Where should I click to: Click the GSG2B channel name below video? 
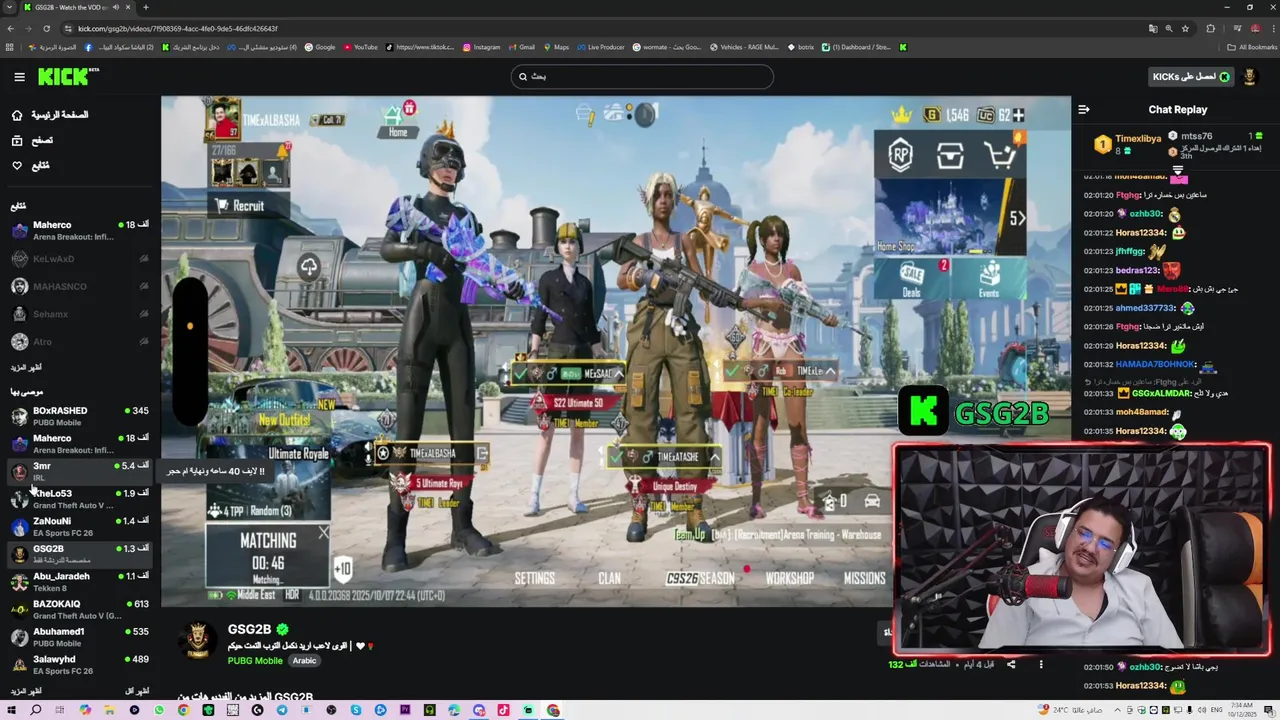tap(249, 630)
